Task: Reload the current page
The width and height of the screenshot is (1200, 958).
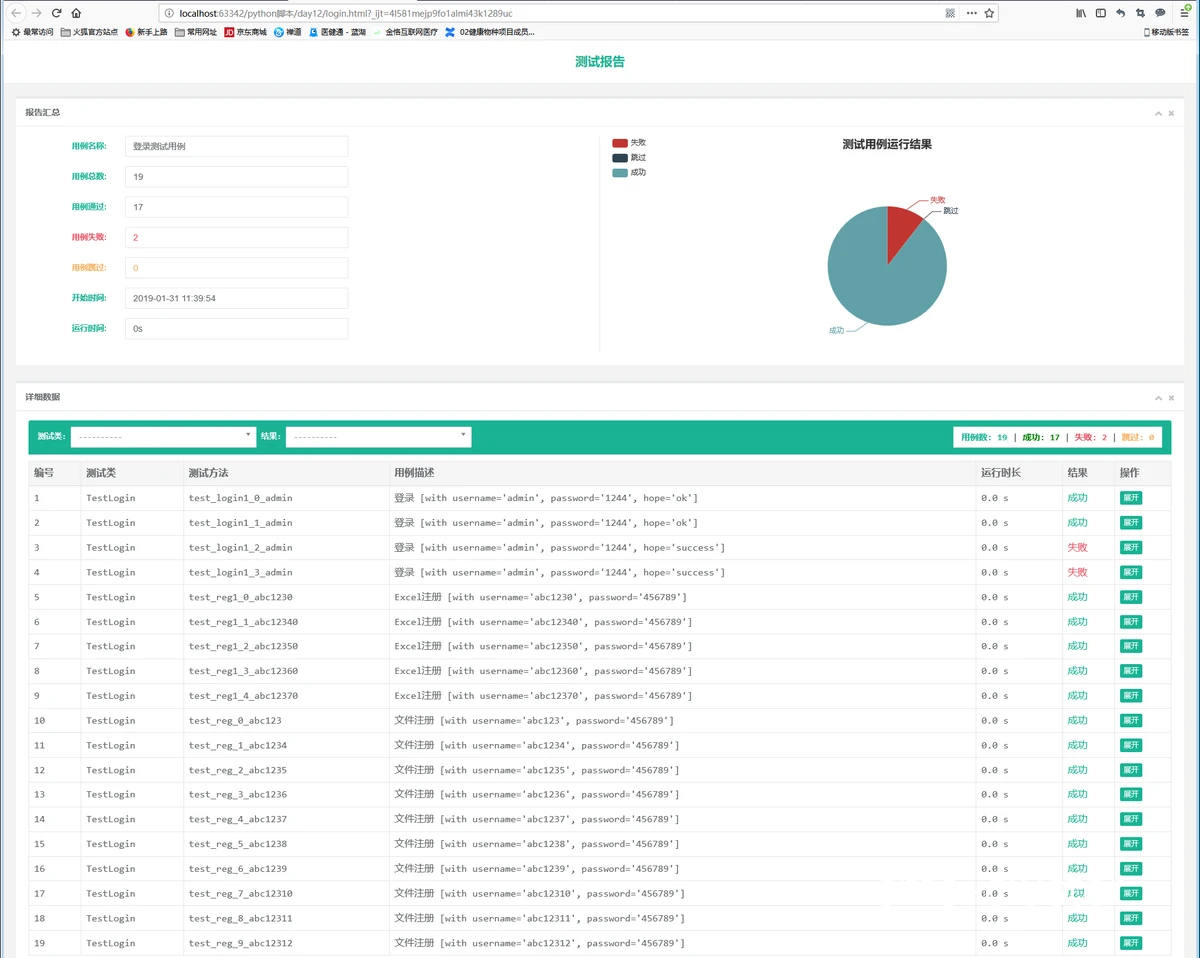Action: pos(56,13)
